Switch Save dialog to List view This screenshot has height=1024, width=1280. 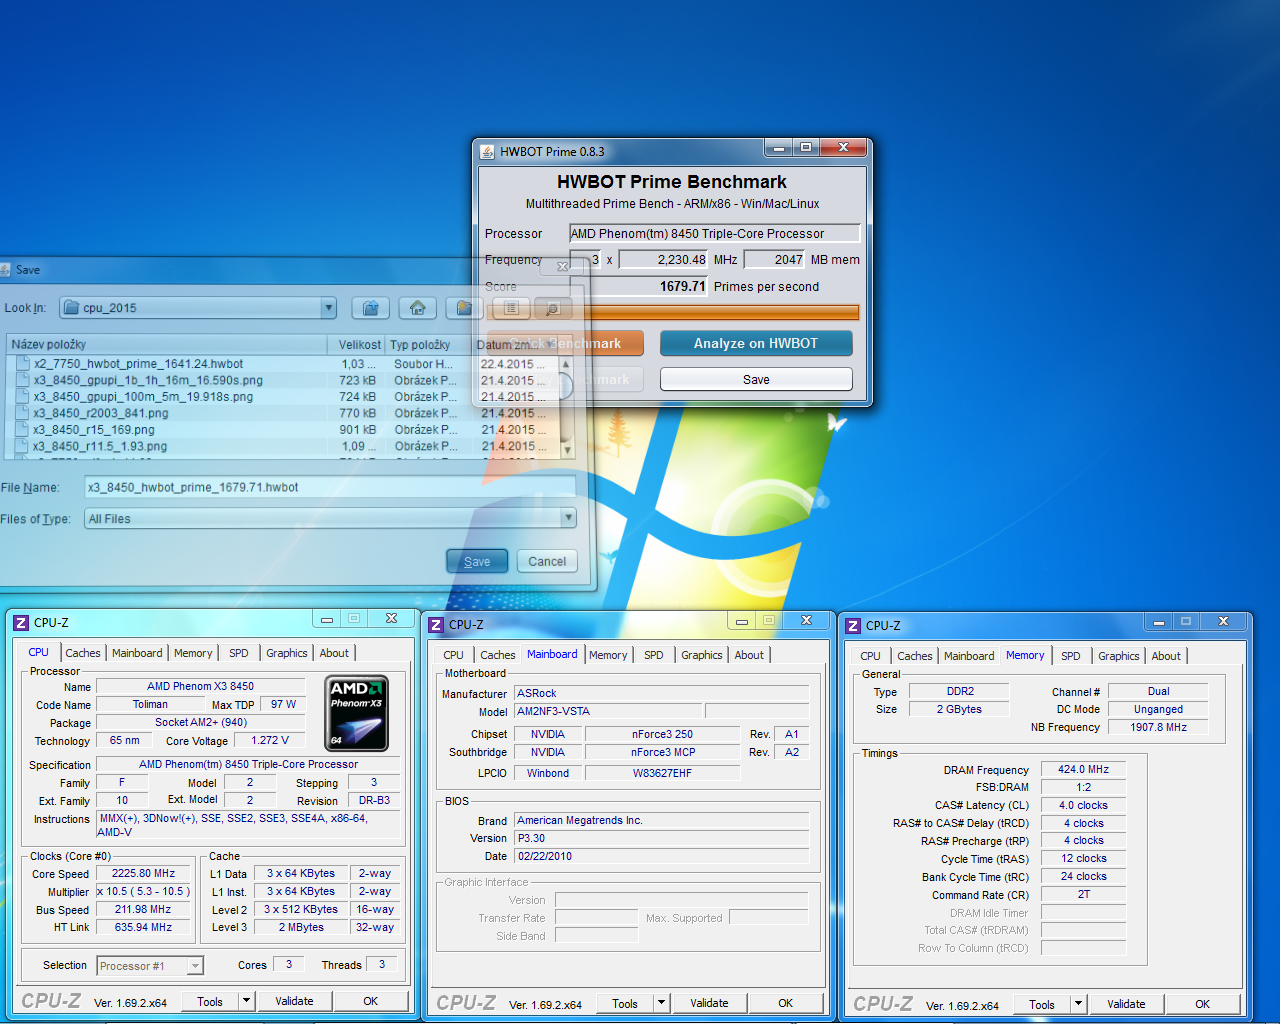pyautogui.click(x=511, y=309)
